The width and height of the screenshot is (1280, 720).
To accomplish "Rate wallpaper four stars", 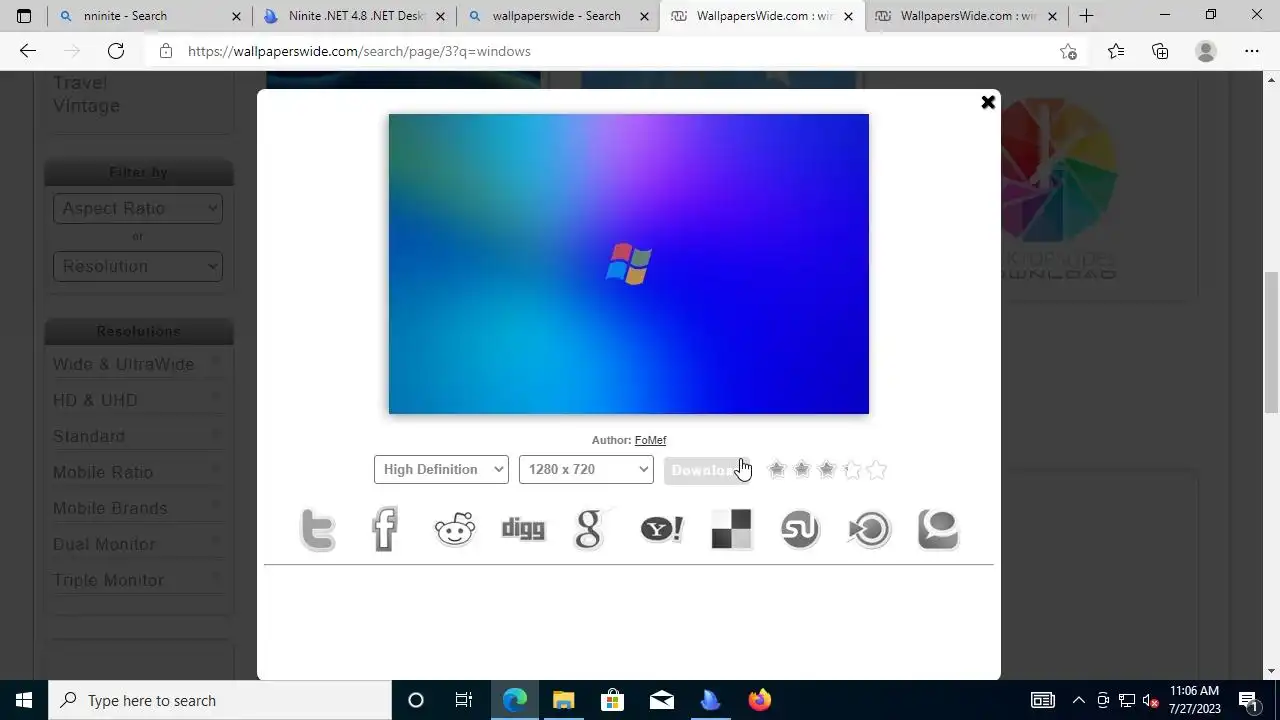I will tap(852, 469).
